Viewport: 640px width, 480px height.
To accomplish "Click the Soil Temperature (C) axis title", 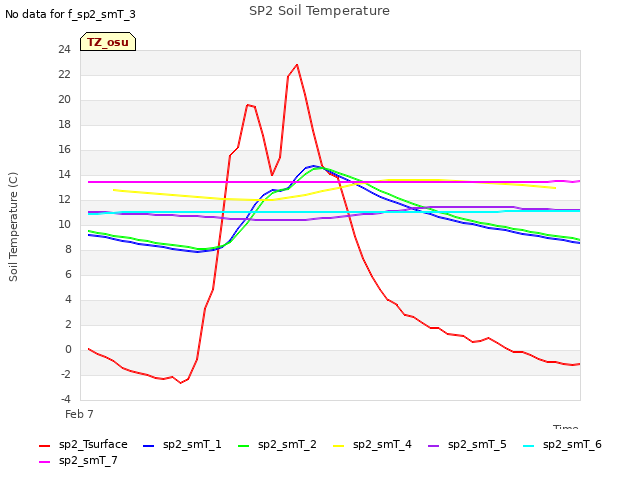I will pyautogui.click(x=13, y=227).
